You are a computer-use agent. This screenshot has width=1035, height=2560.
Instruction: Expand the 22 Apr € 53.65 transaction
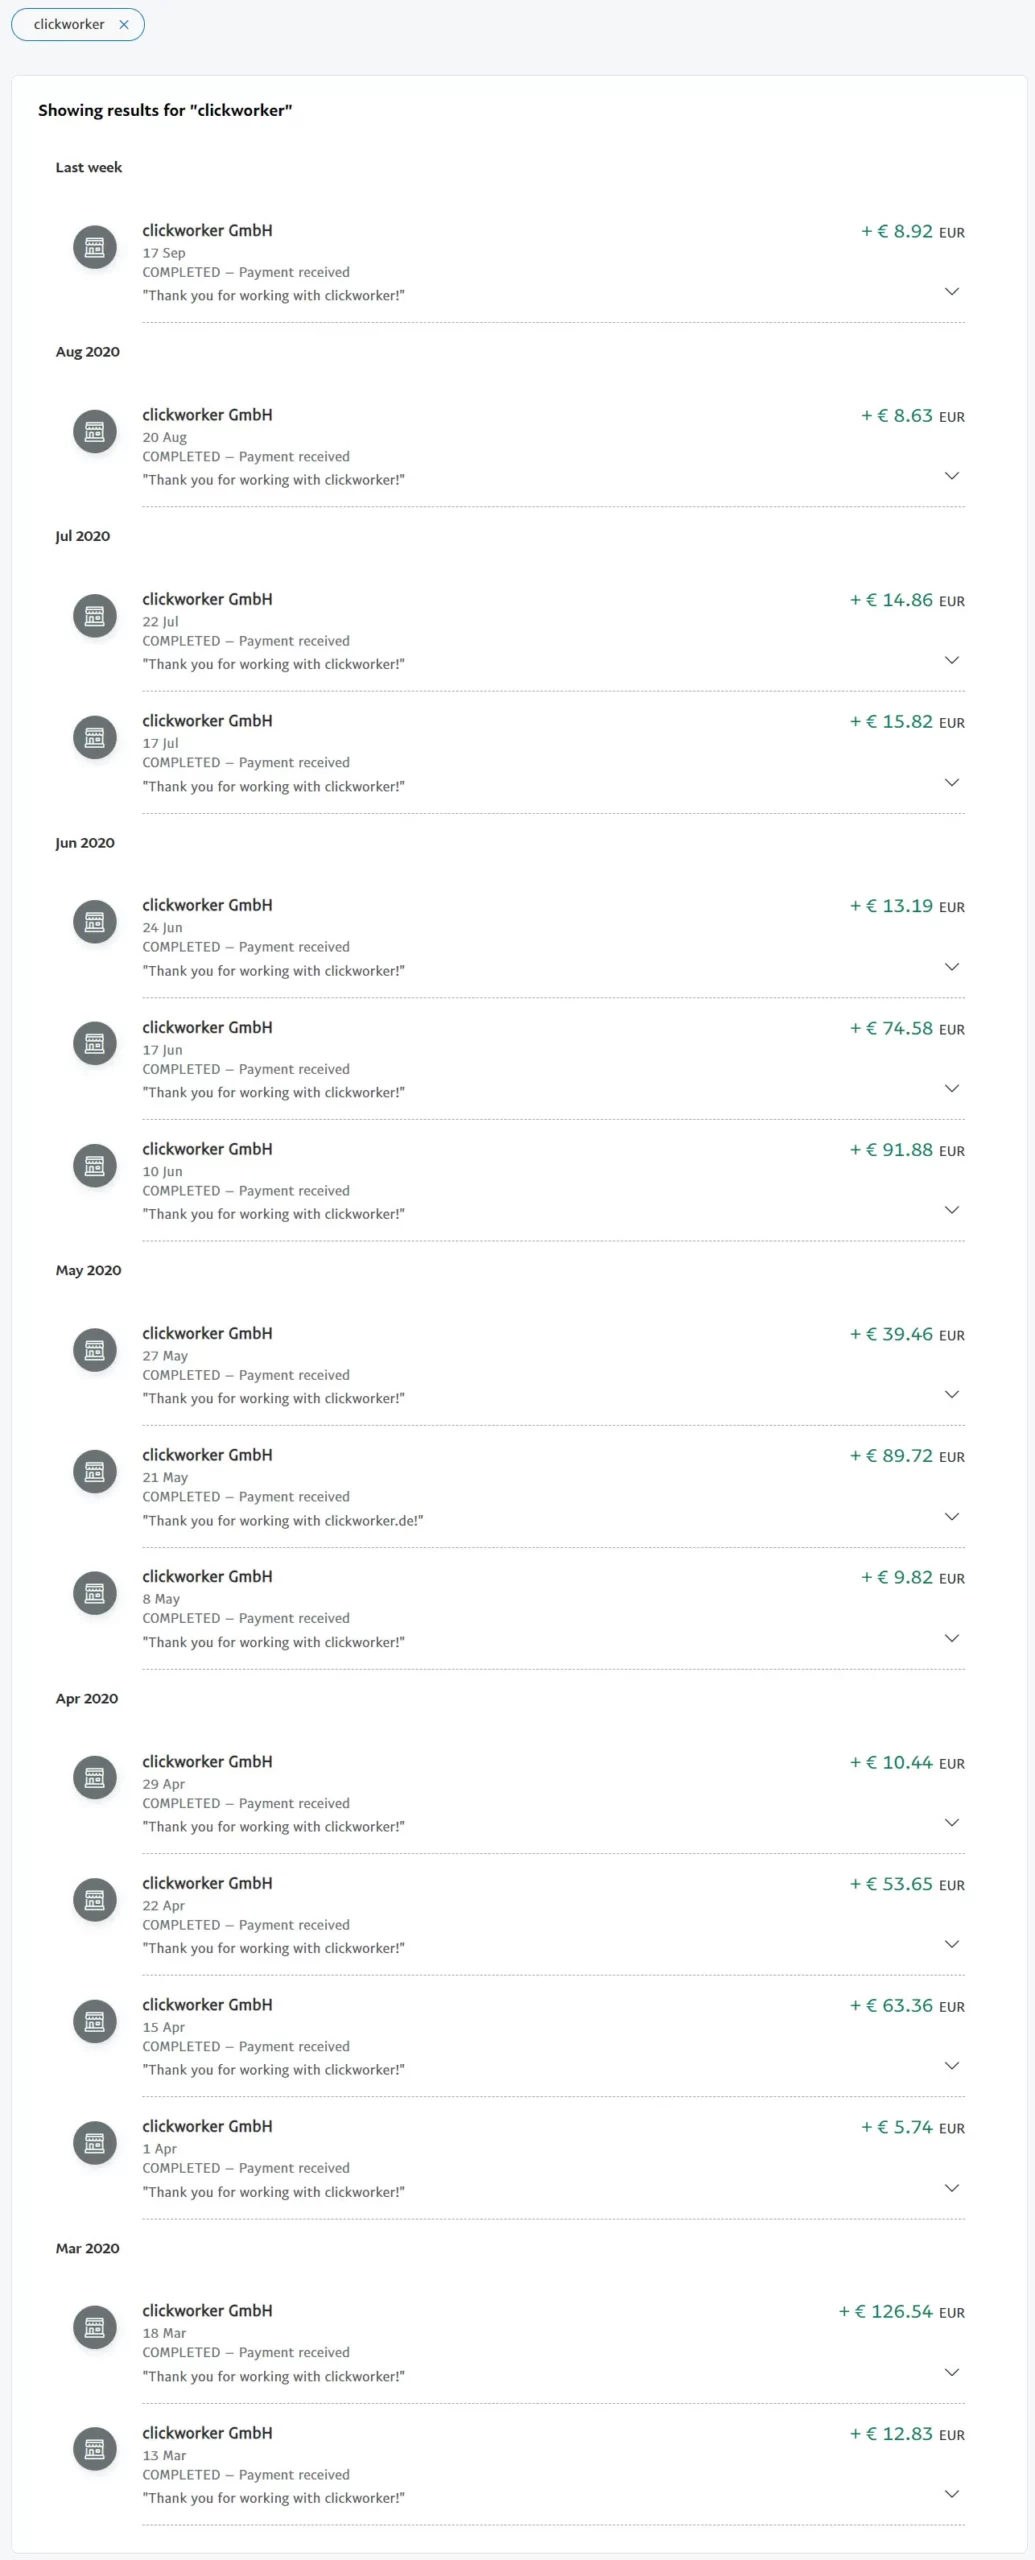[x=952, y=1944]
